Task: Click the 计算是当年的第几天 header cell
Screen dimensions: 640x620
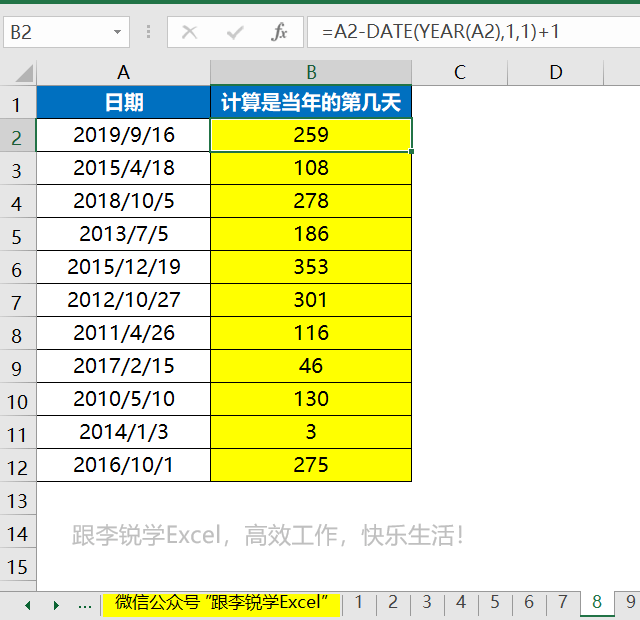Action: click(x=311, y=102)
